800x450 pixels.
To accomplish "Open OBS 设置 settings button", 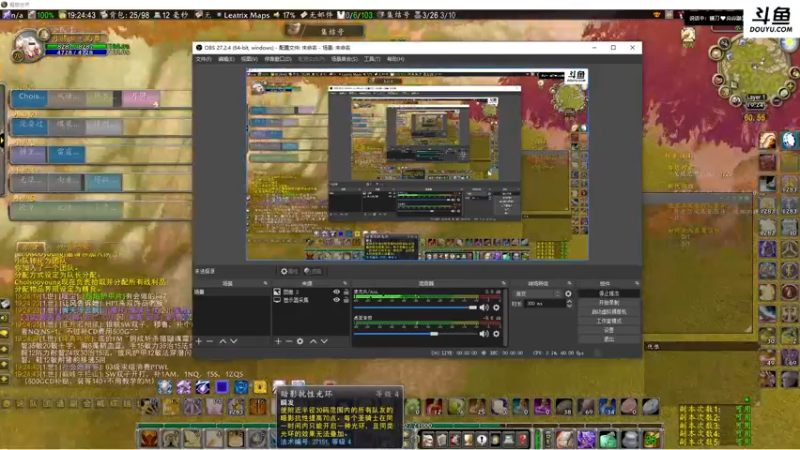I will point(609,330).
